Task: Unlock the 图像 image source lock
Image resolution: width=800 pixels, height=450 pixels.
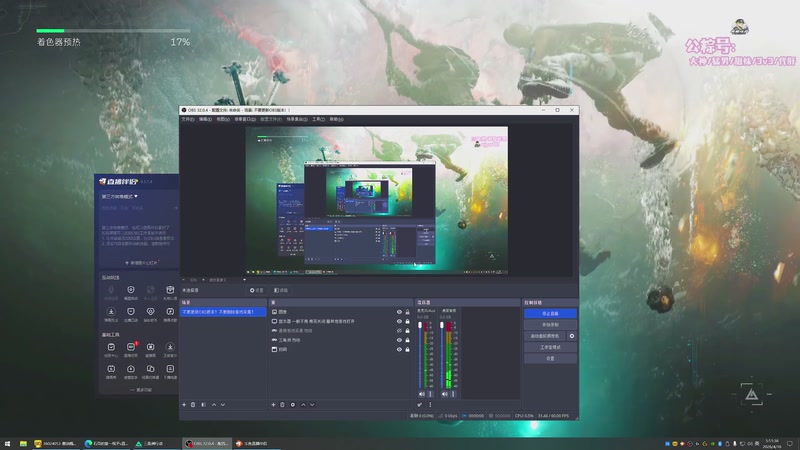Action: tap(407, 312)
